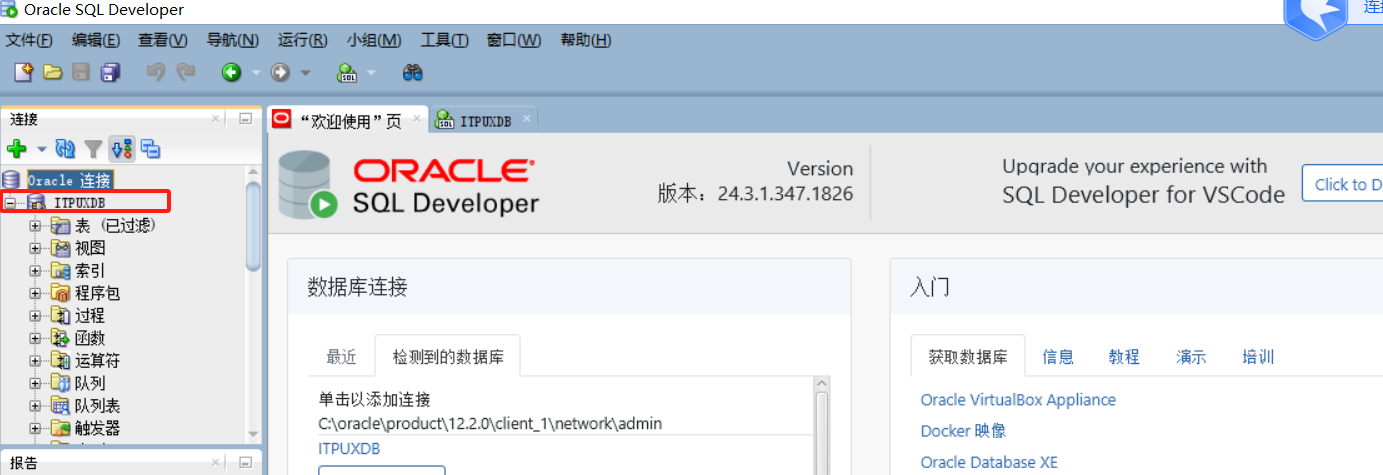Open dropdown arrow beside SQL Worksheet icon
Screen dimensions: 1383x475
click(372, 73)
